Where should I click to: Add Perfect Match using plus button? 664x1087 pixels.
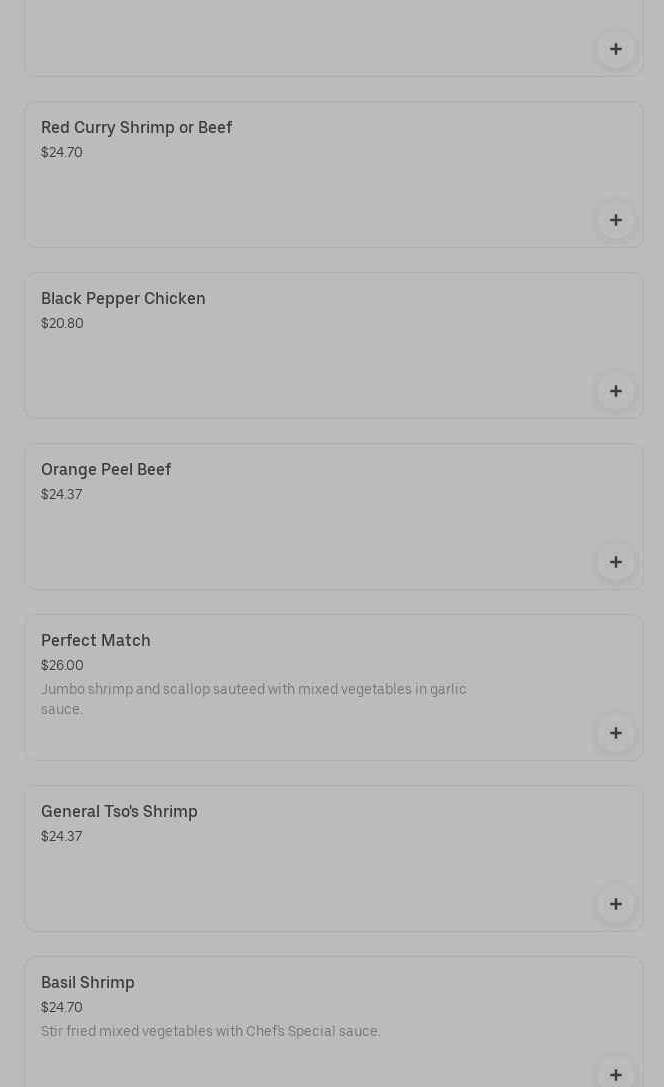point(615,733)
